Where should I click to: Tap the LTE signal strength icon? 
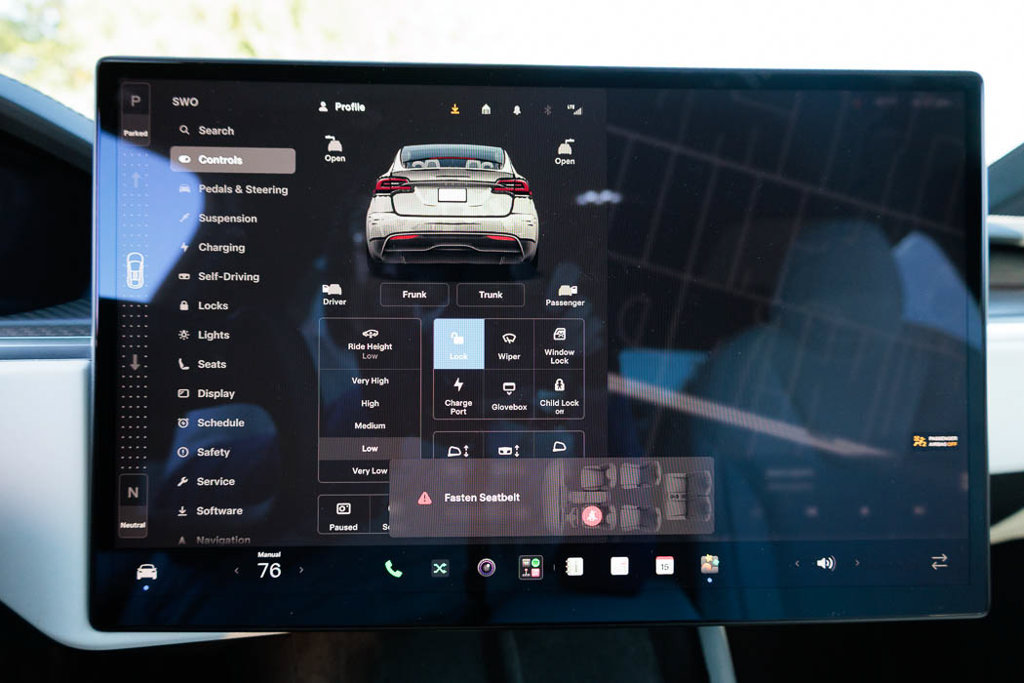click(575, 110)
